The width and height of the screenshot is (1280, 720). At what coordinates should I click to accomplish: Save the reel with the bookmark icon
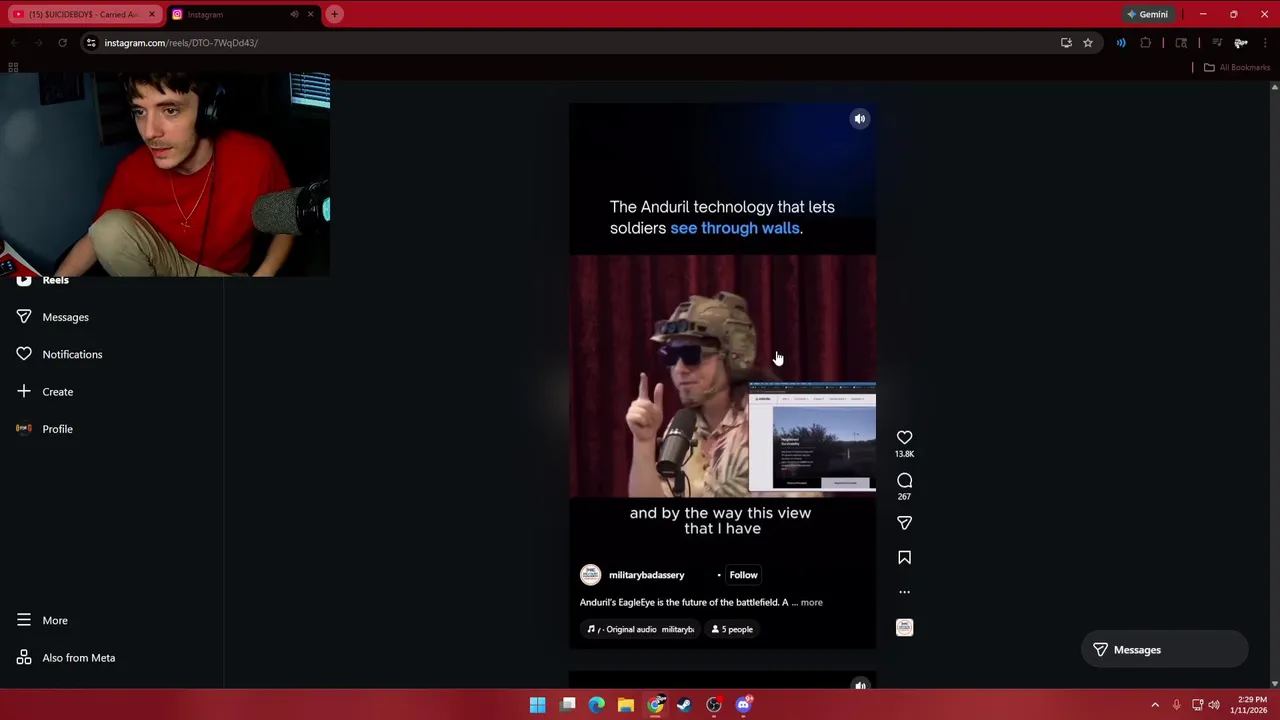click(904, 558)
